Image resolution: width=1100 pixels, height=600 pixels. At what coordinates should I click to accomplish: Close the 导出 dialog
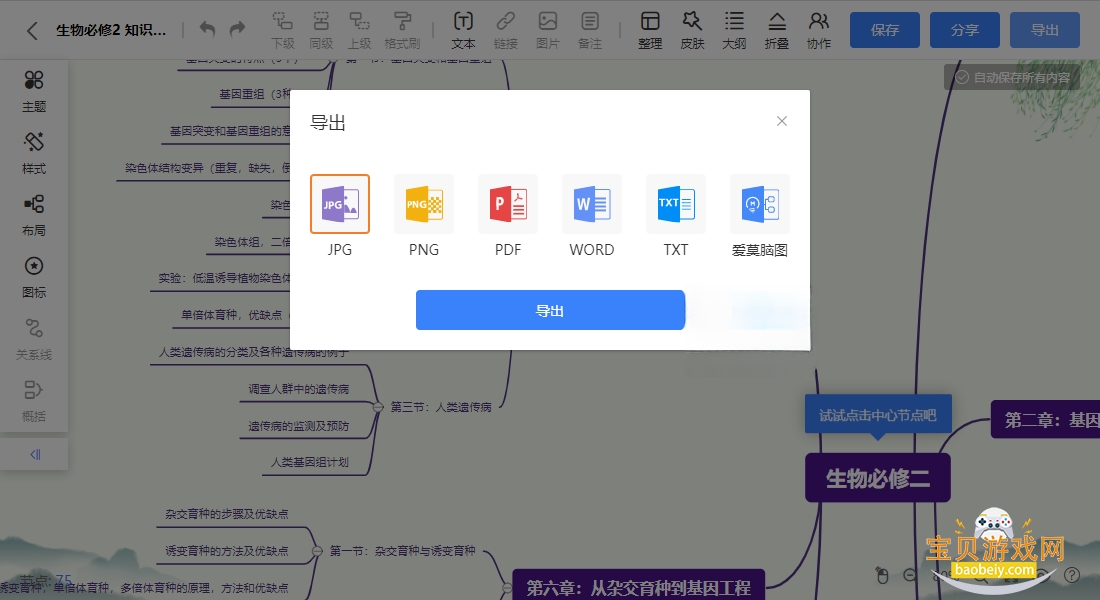(x=782, y=121)
